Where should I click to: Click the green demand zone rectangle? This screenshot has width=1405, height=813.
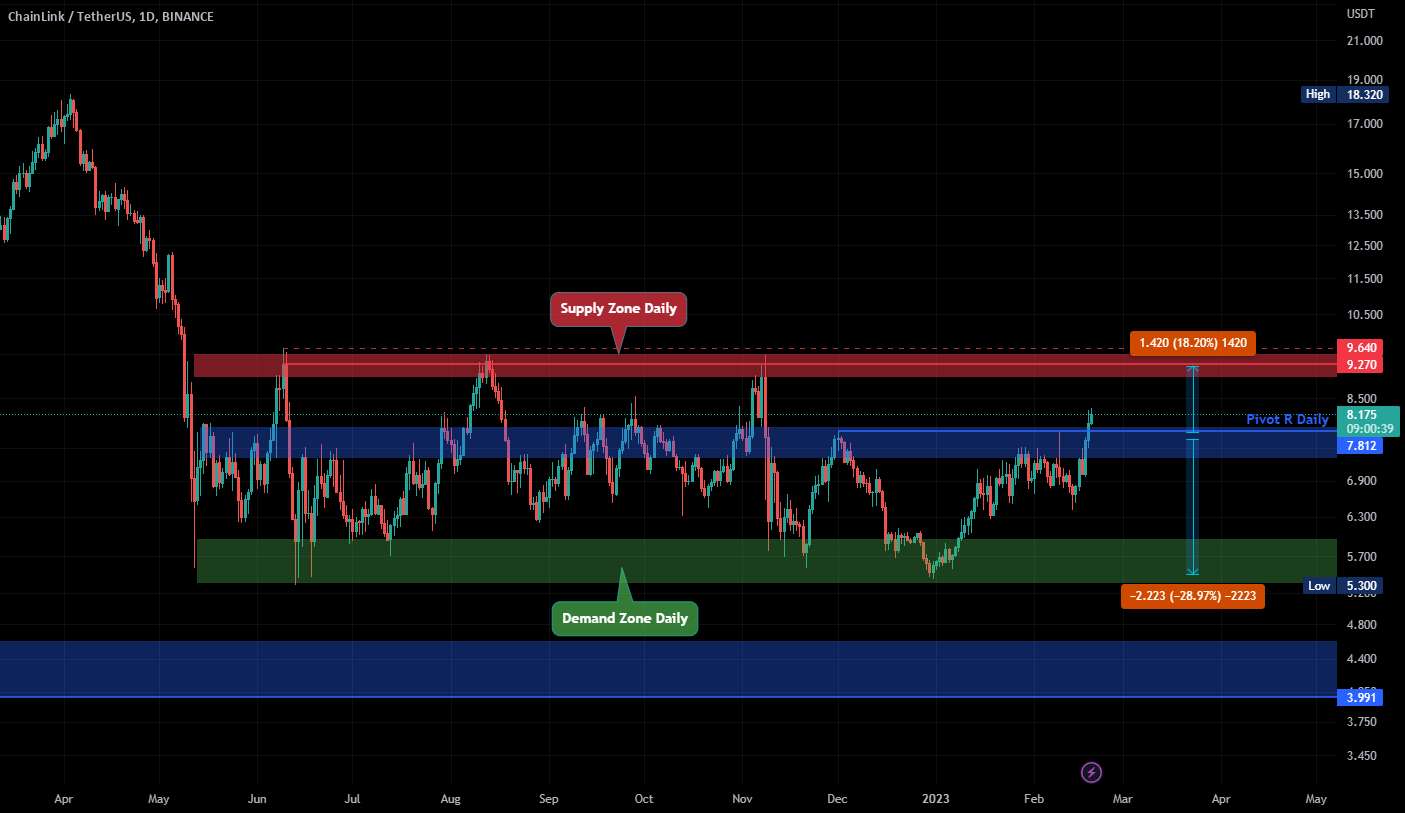point(767,561)
